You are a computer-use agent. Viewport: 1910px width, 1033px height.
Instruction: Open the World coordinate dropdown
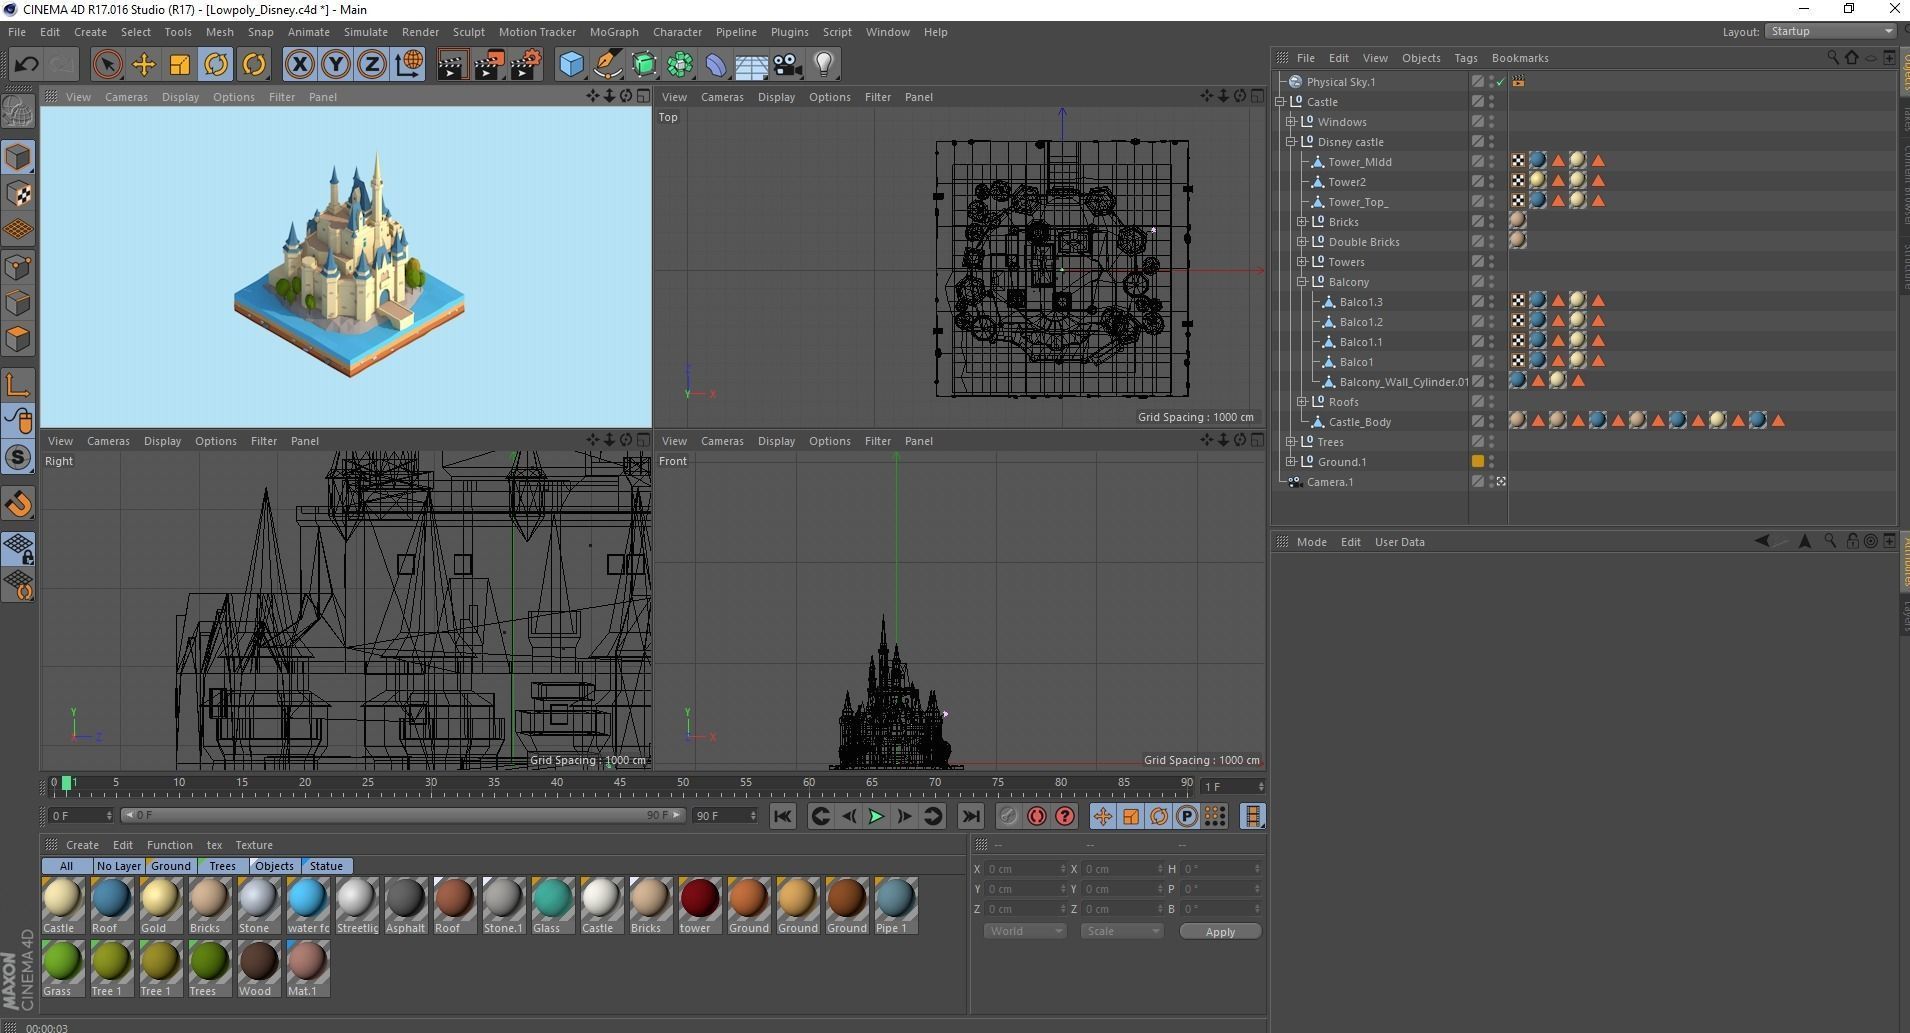[1025, 931]
